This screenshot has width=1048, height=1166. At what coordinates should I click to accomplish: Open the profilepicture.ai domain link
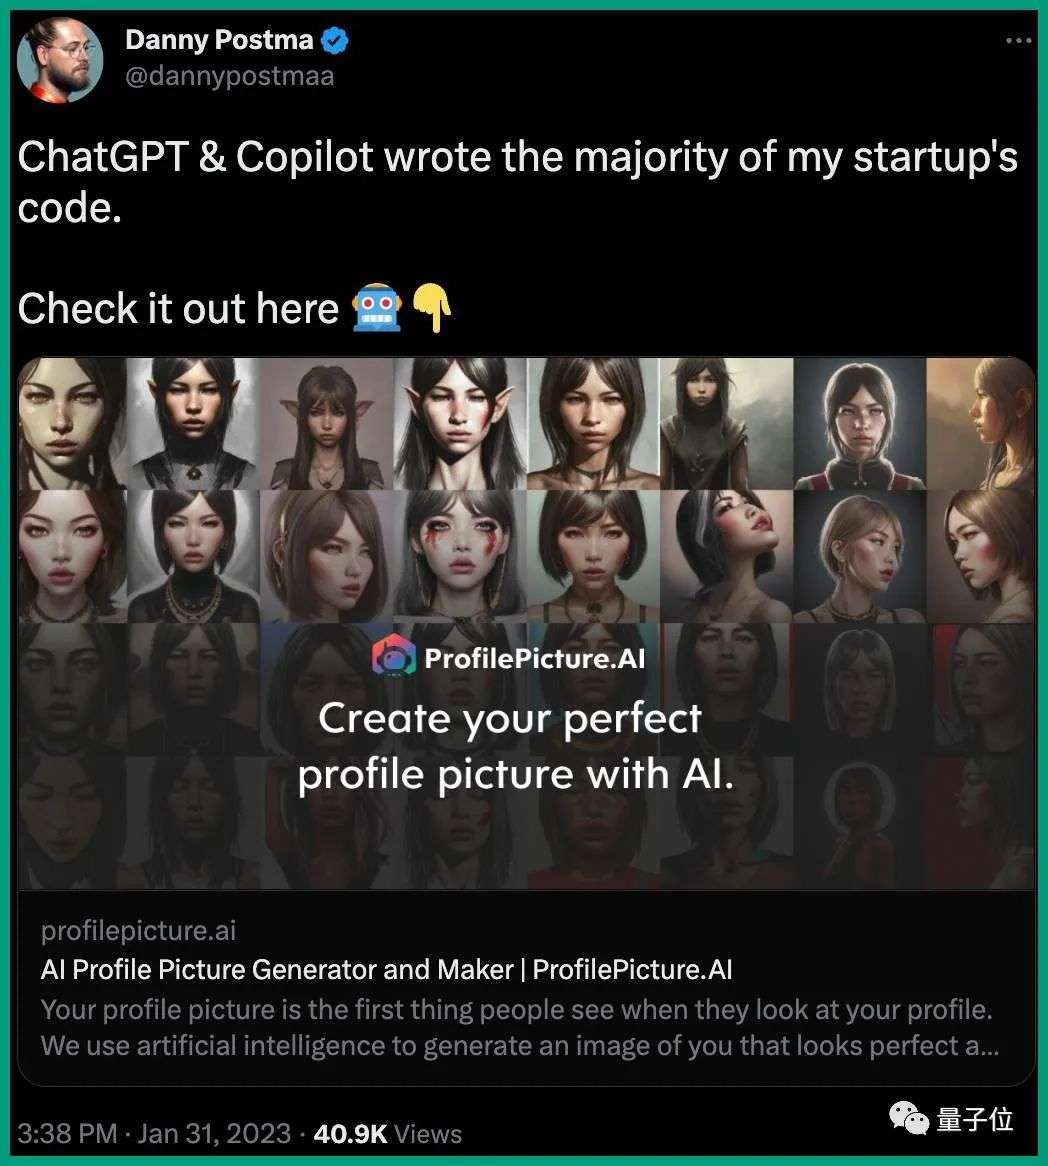click(x=138, y=930)
